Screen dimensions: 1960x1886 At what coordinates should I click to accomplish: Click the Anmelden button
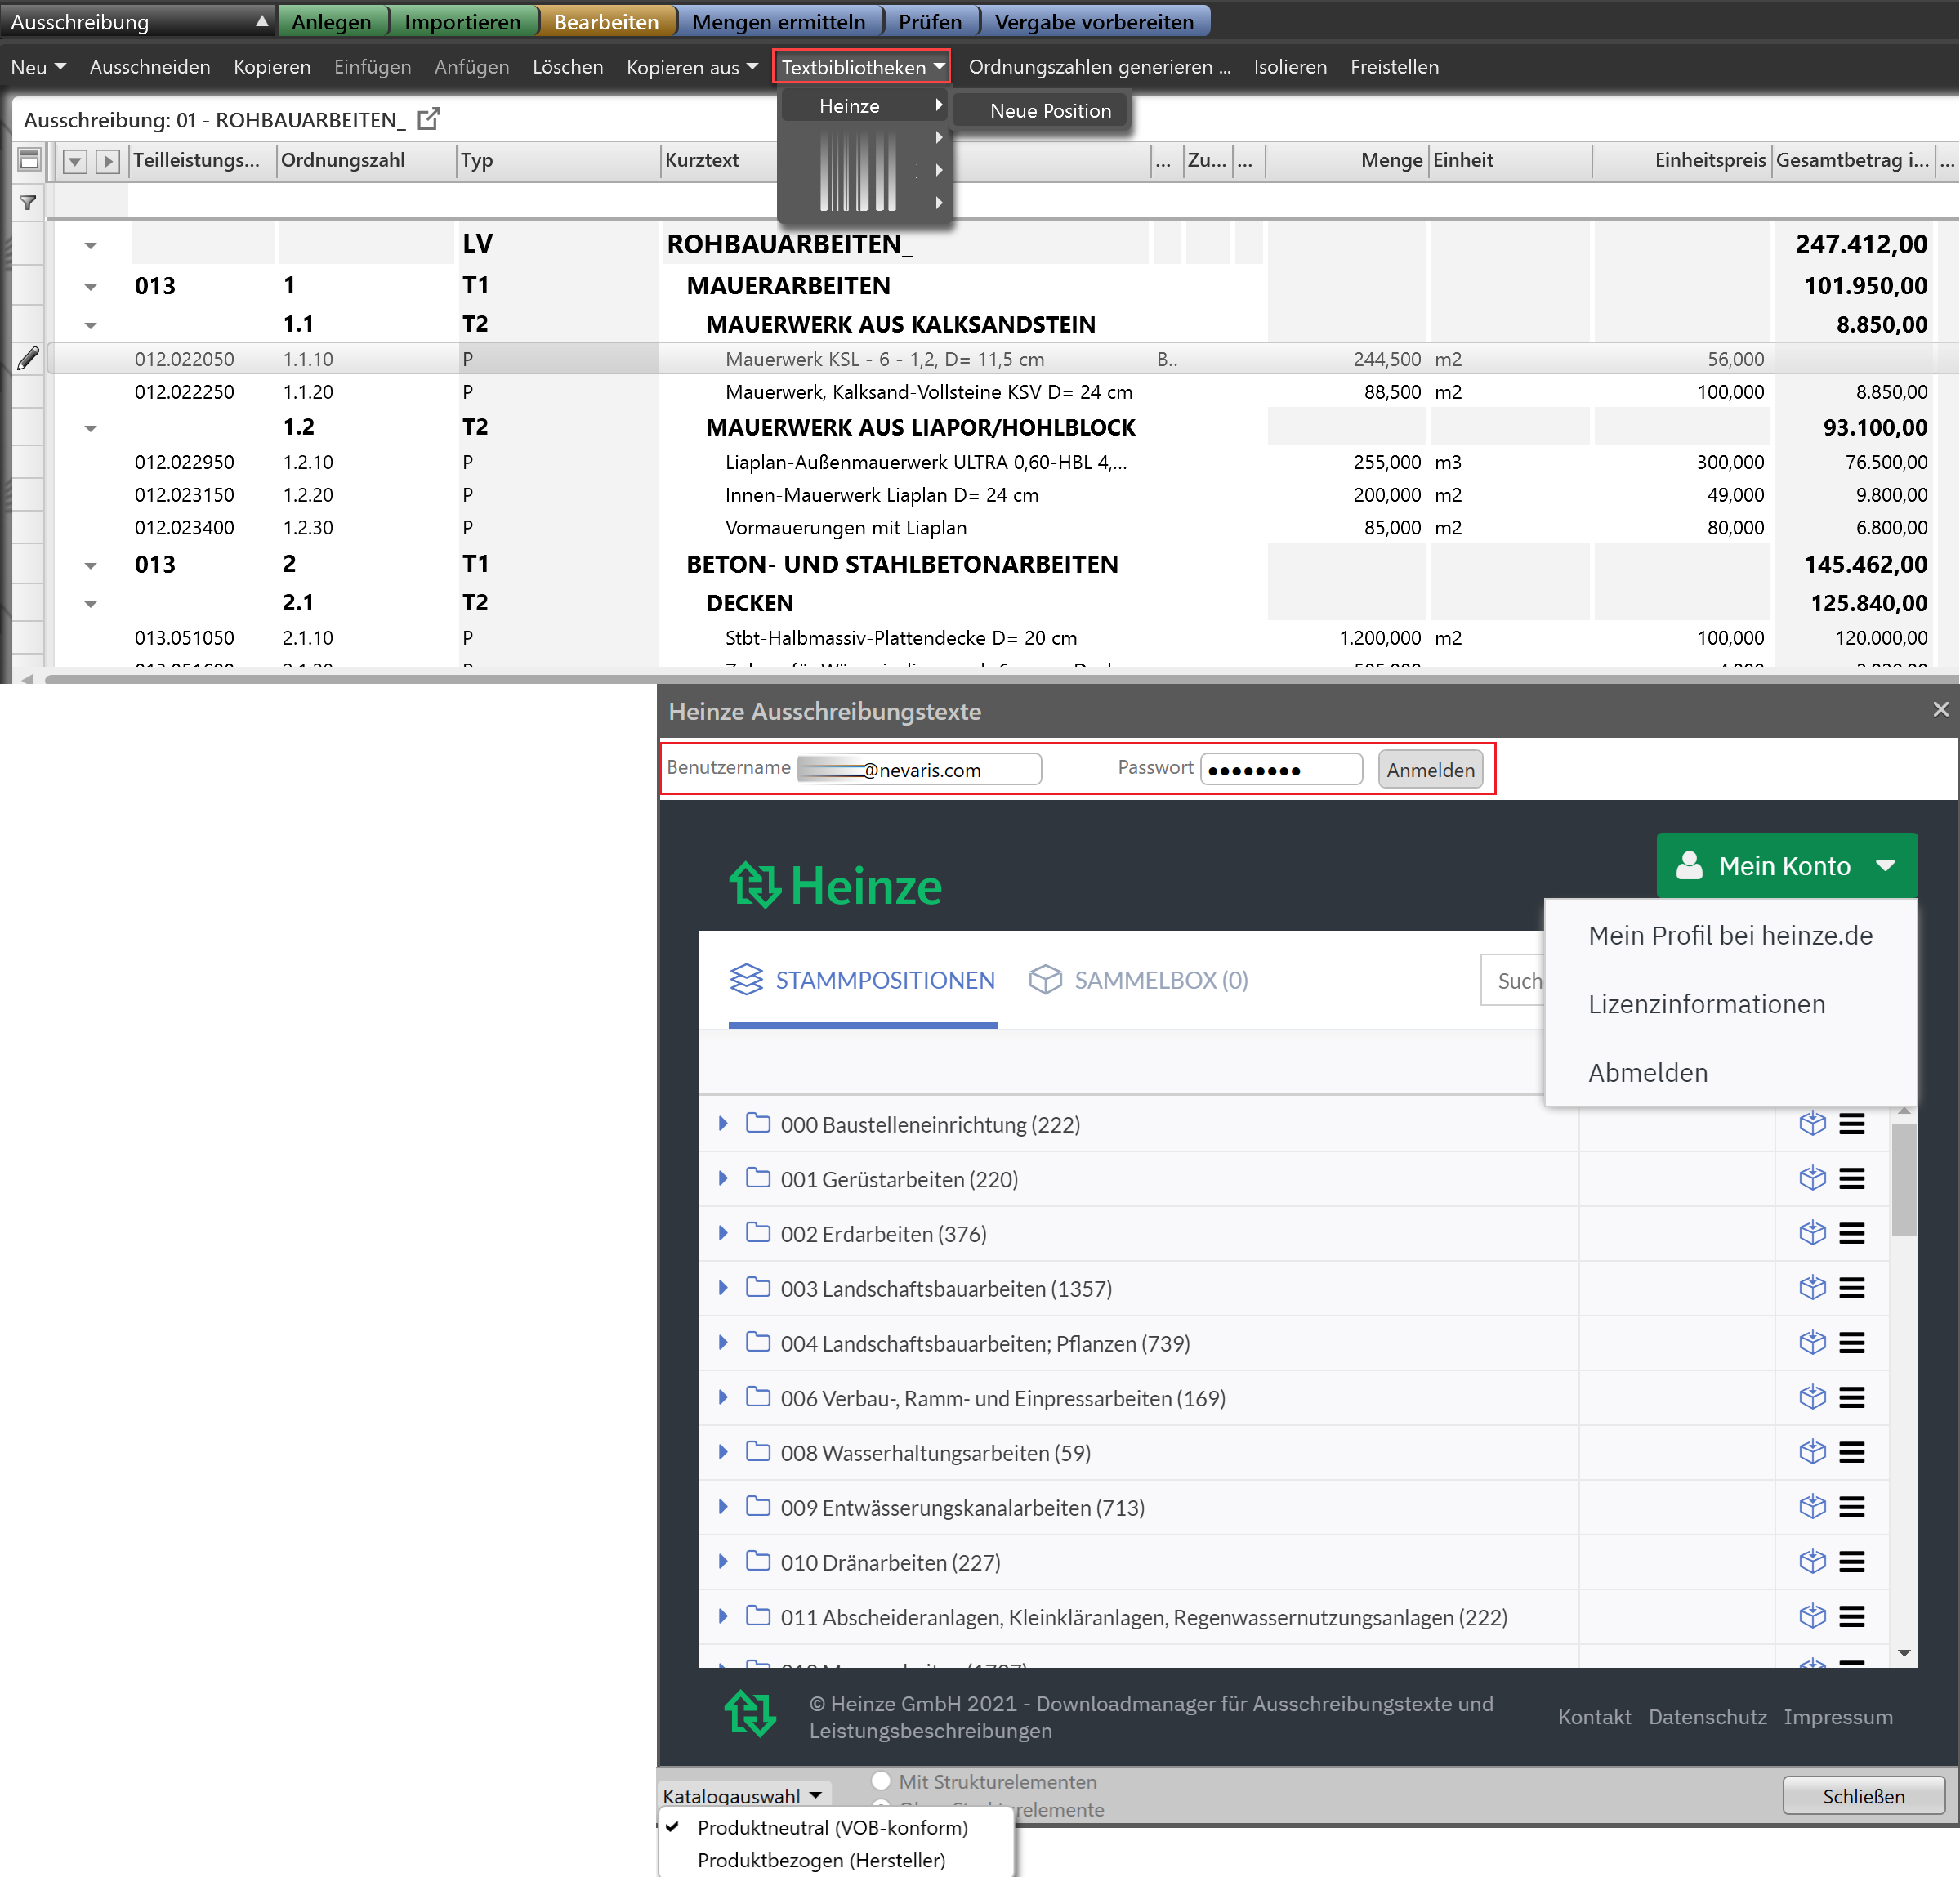pyautogui.click(x=1431, y=771)
